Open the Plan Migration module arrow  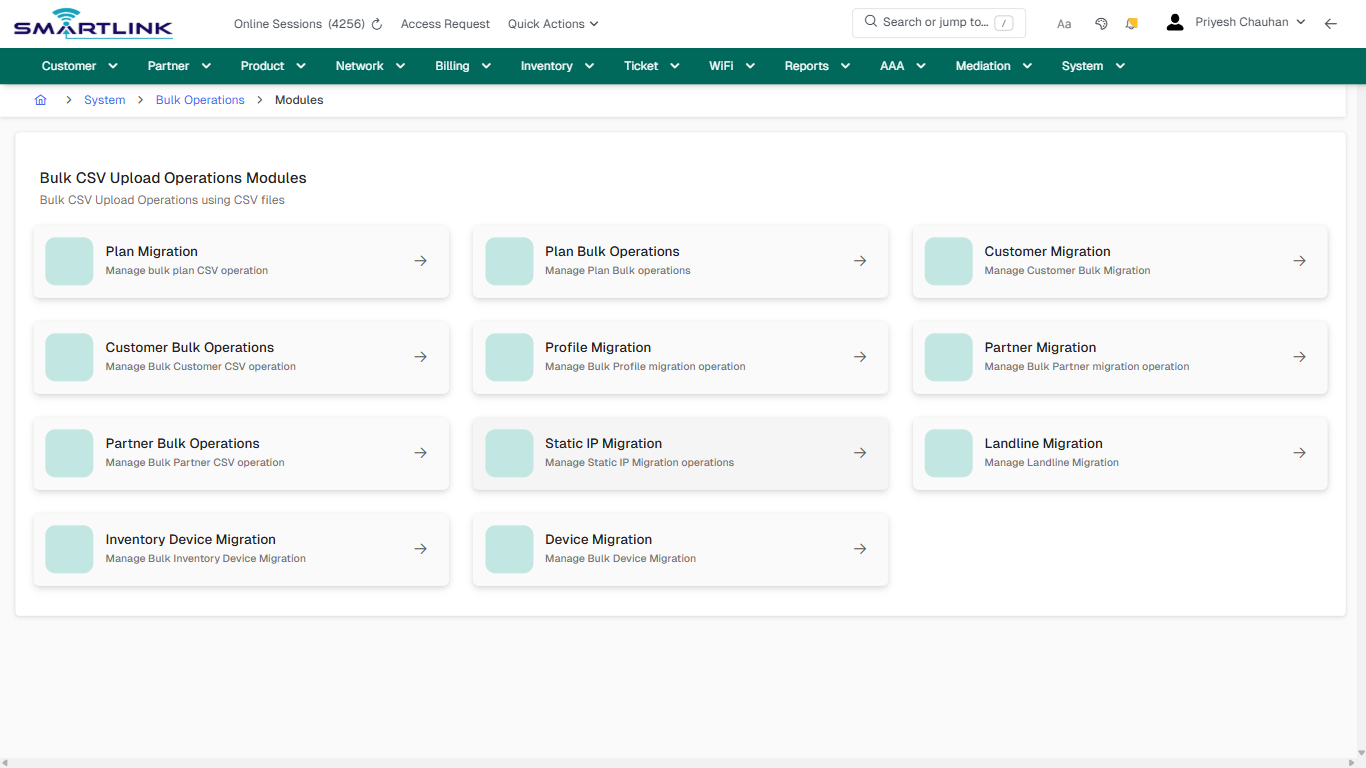420,260
